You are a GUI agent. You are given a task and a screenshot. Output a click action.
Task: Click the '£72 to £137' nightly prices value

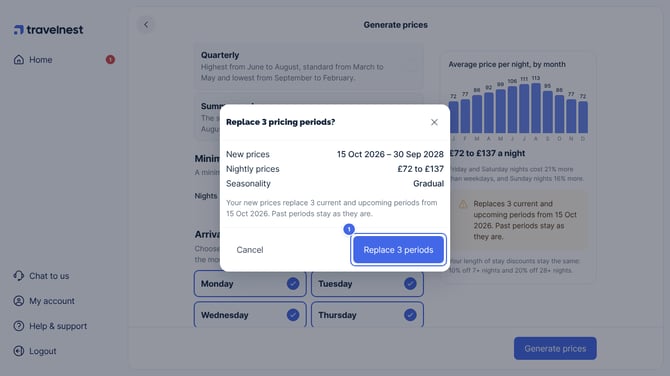420,169
